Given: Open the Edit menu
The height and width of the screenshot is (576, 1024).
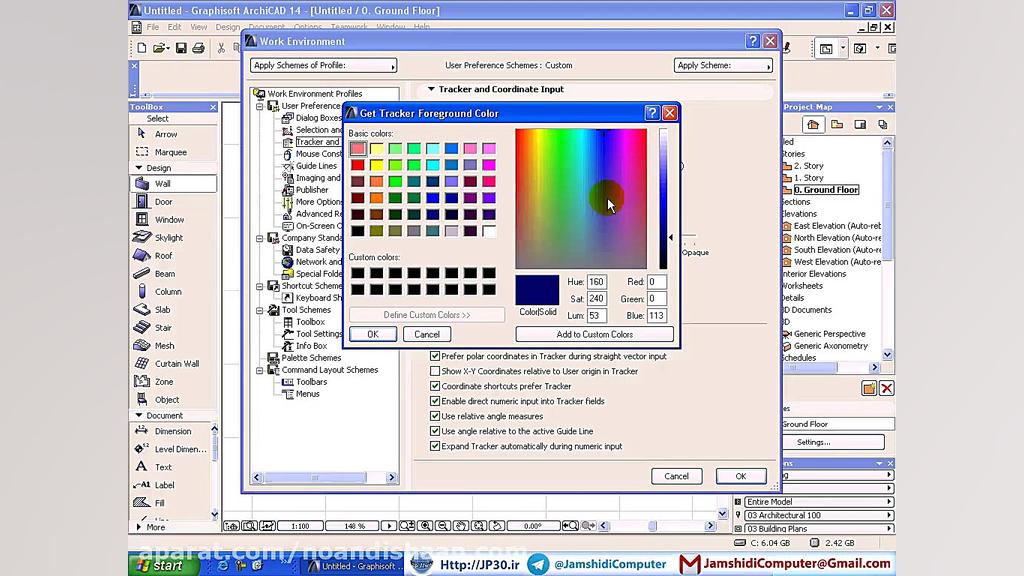Looking at the screenshot, I should pyautogui.click(x=174, y=27).
